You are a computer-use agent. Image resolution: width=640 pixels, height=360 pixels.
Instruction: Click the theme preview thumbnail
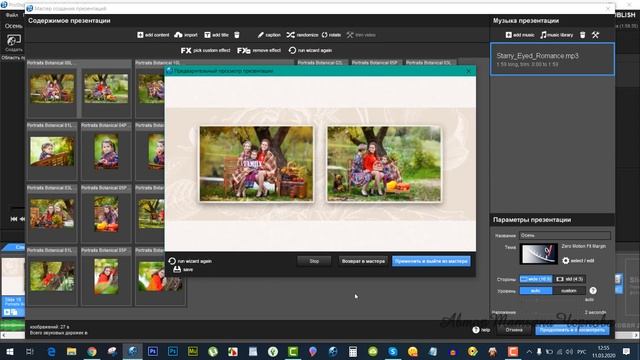pyautogui.click(x=538, y=253)
